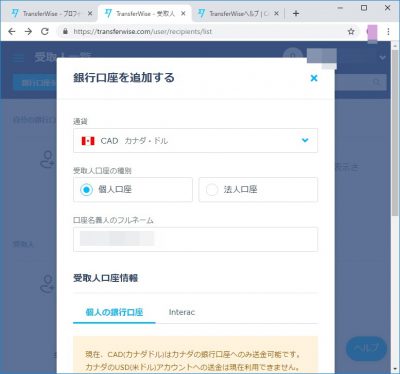Select the 法人口座 radio option
400x374 pixels.
pos(258,190)
